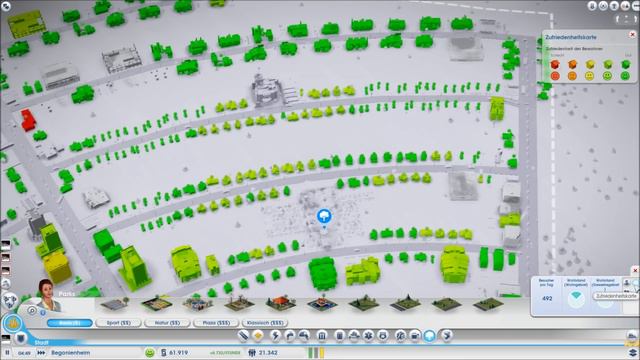Select the blue pool park thumbnail
The width and height of the screenshot is (640, 360).
322,304
